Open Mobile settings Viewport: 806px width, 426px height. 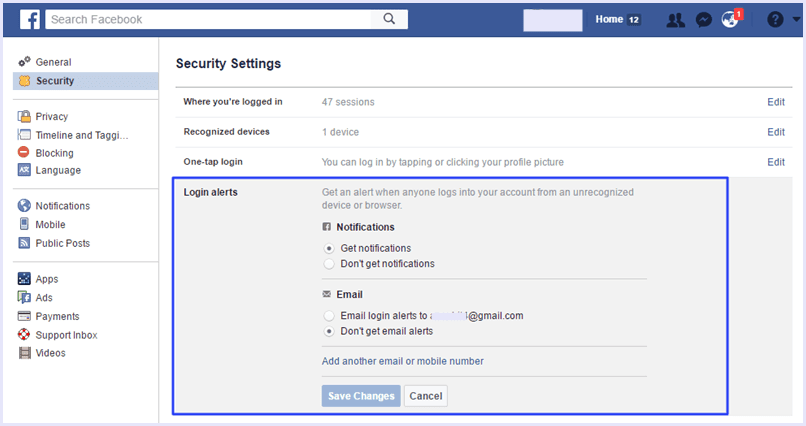click(x=50, y=225)
